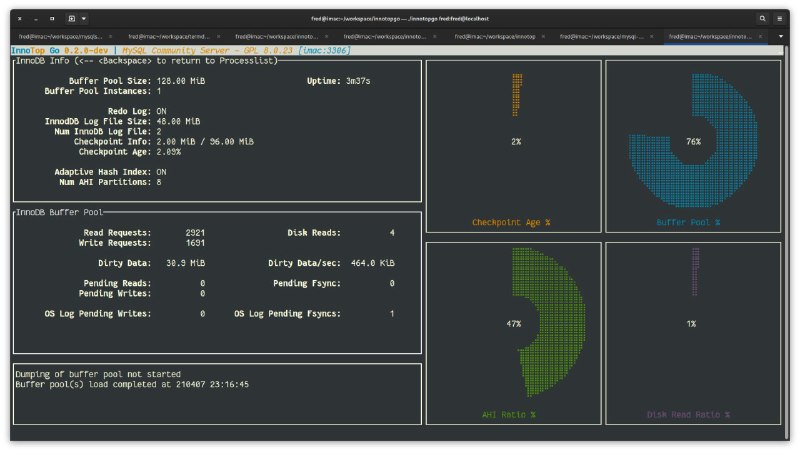Open the tab list arrow at tab bar end
This screenshot has height=452, width=800.
pyautogui.click(x=780, y=36)
